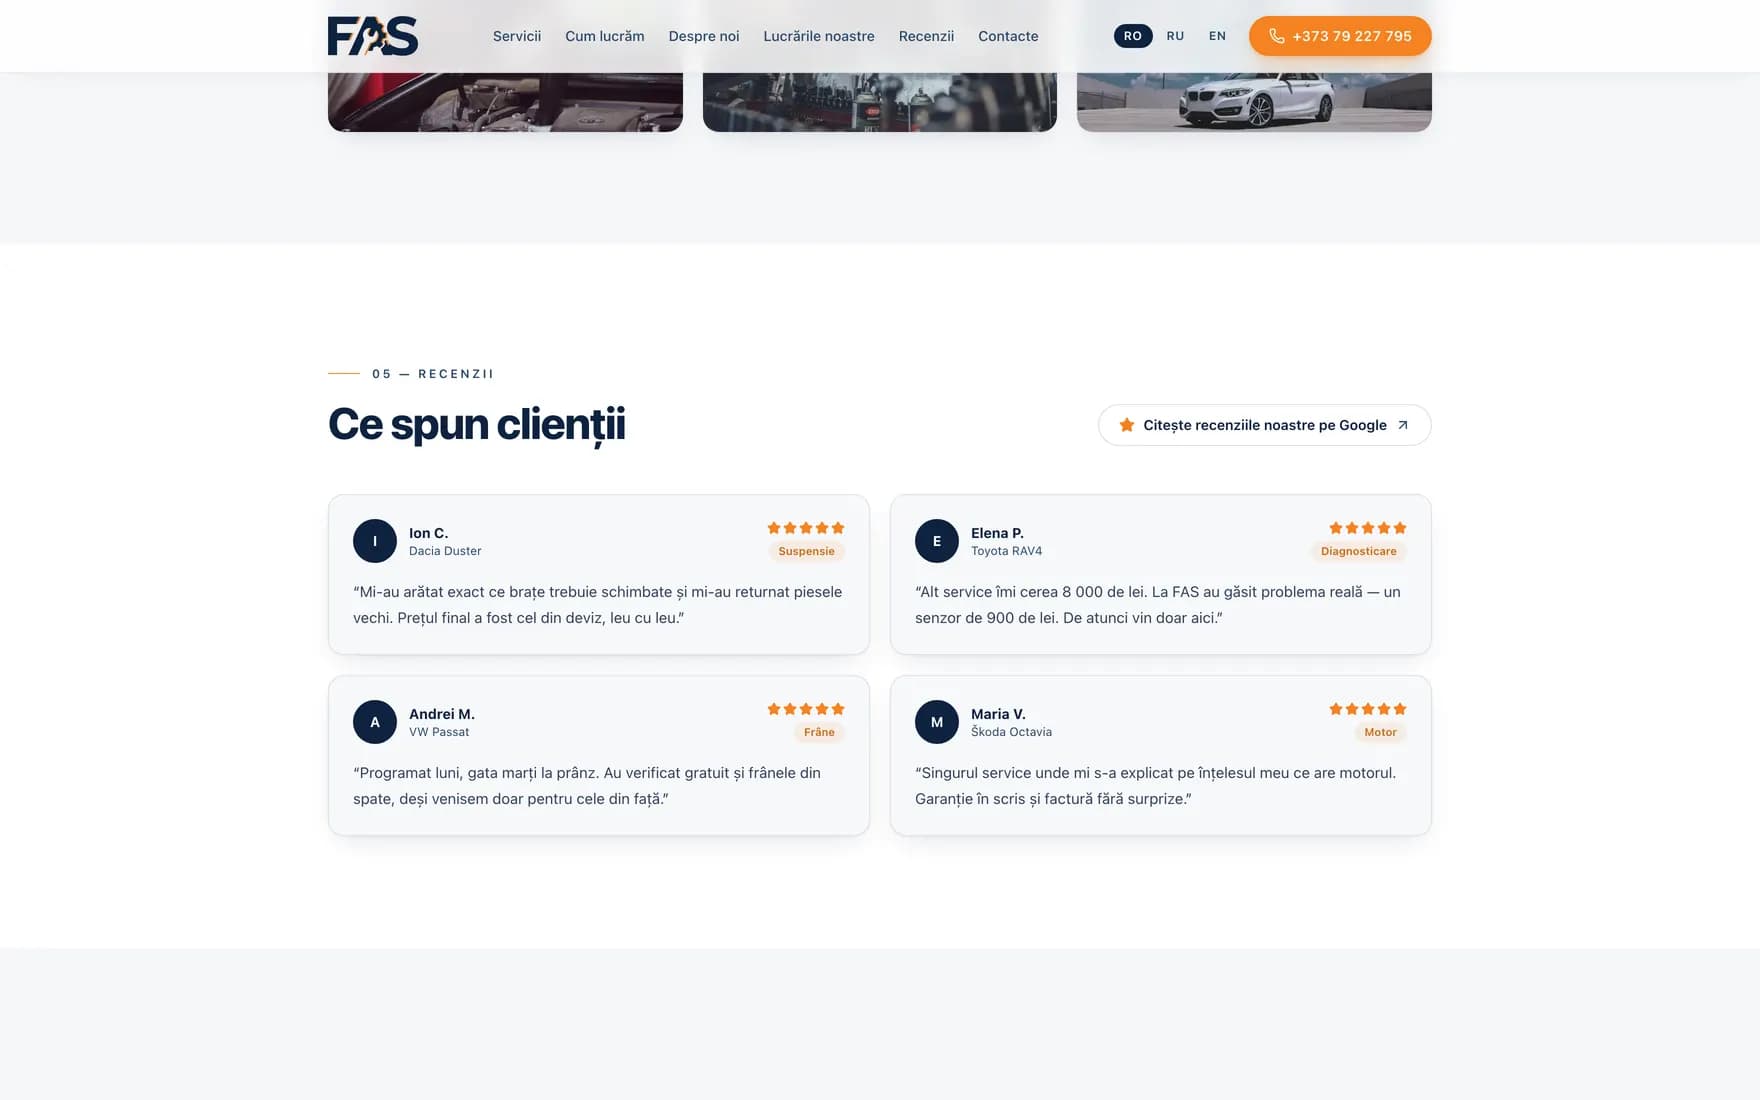Click the star icon in the Google reviews button
The width and height of the screenshot is (1760, 1100).
coord(1127,425)
